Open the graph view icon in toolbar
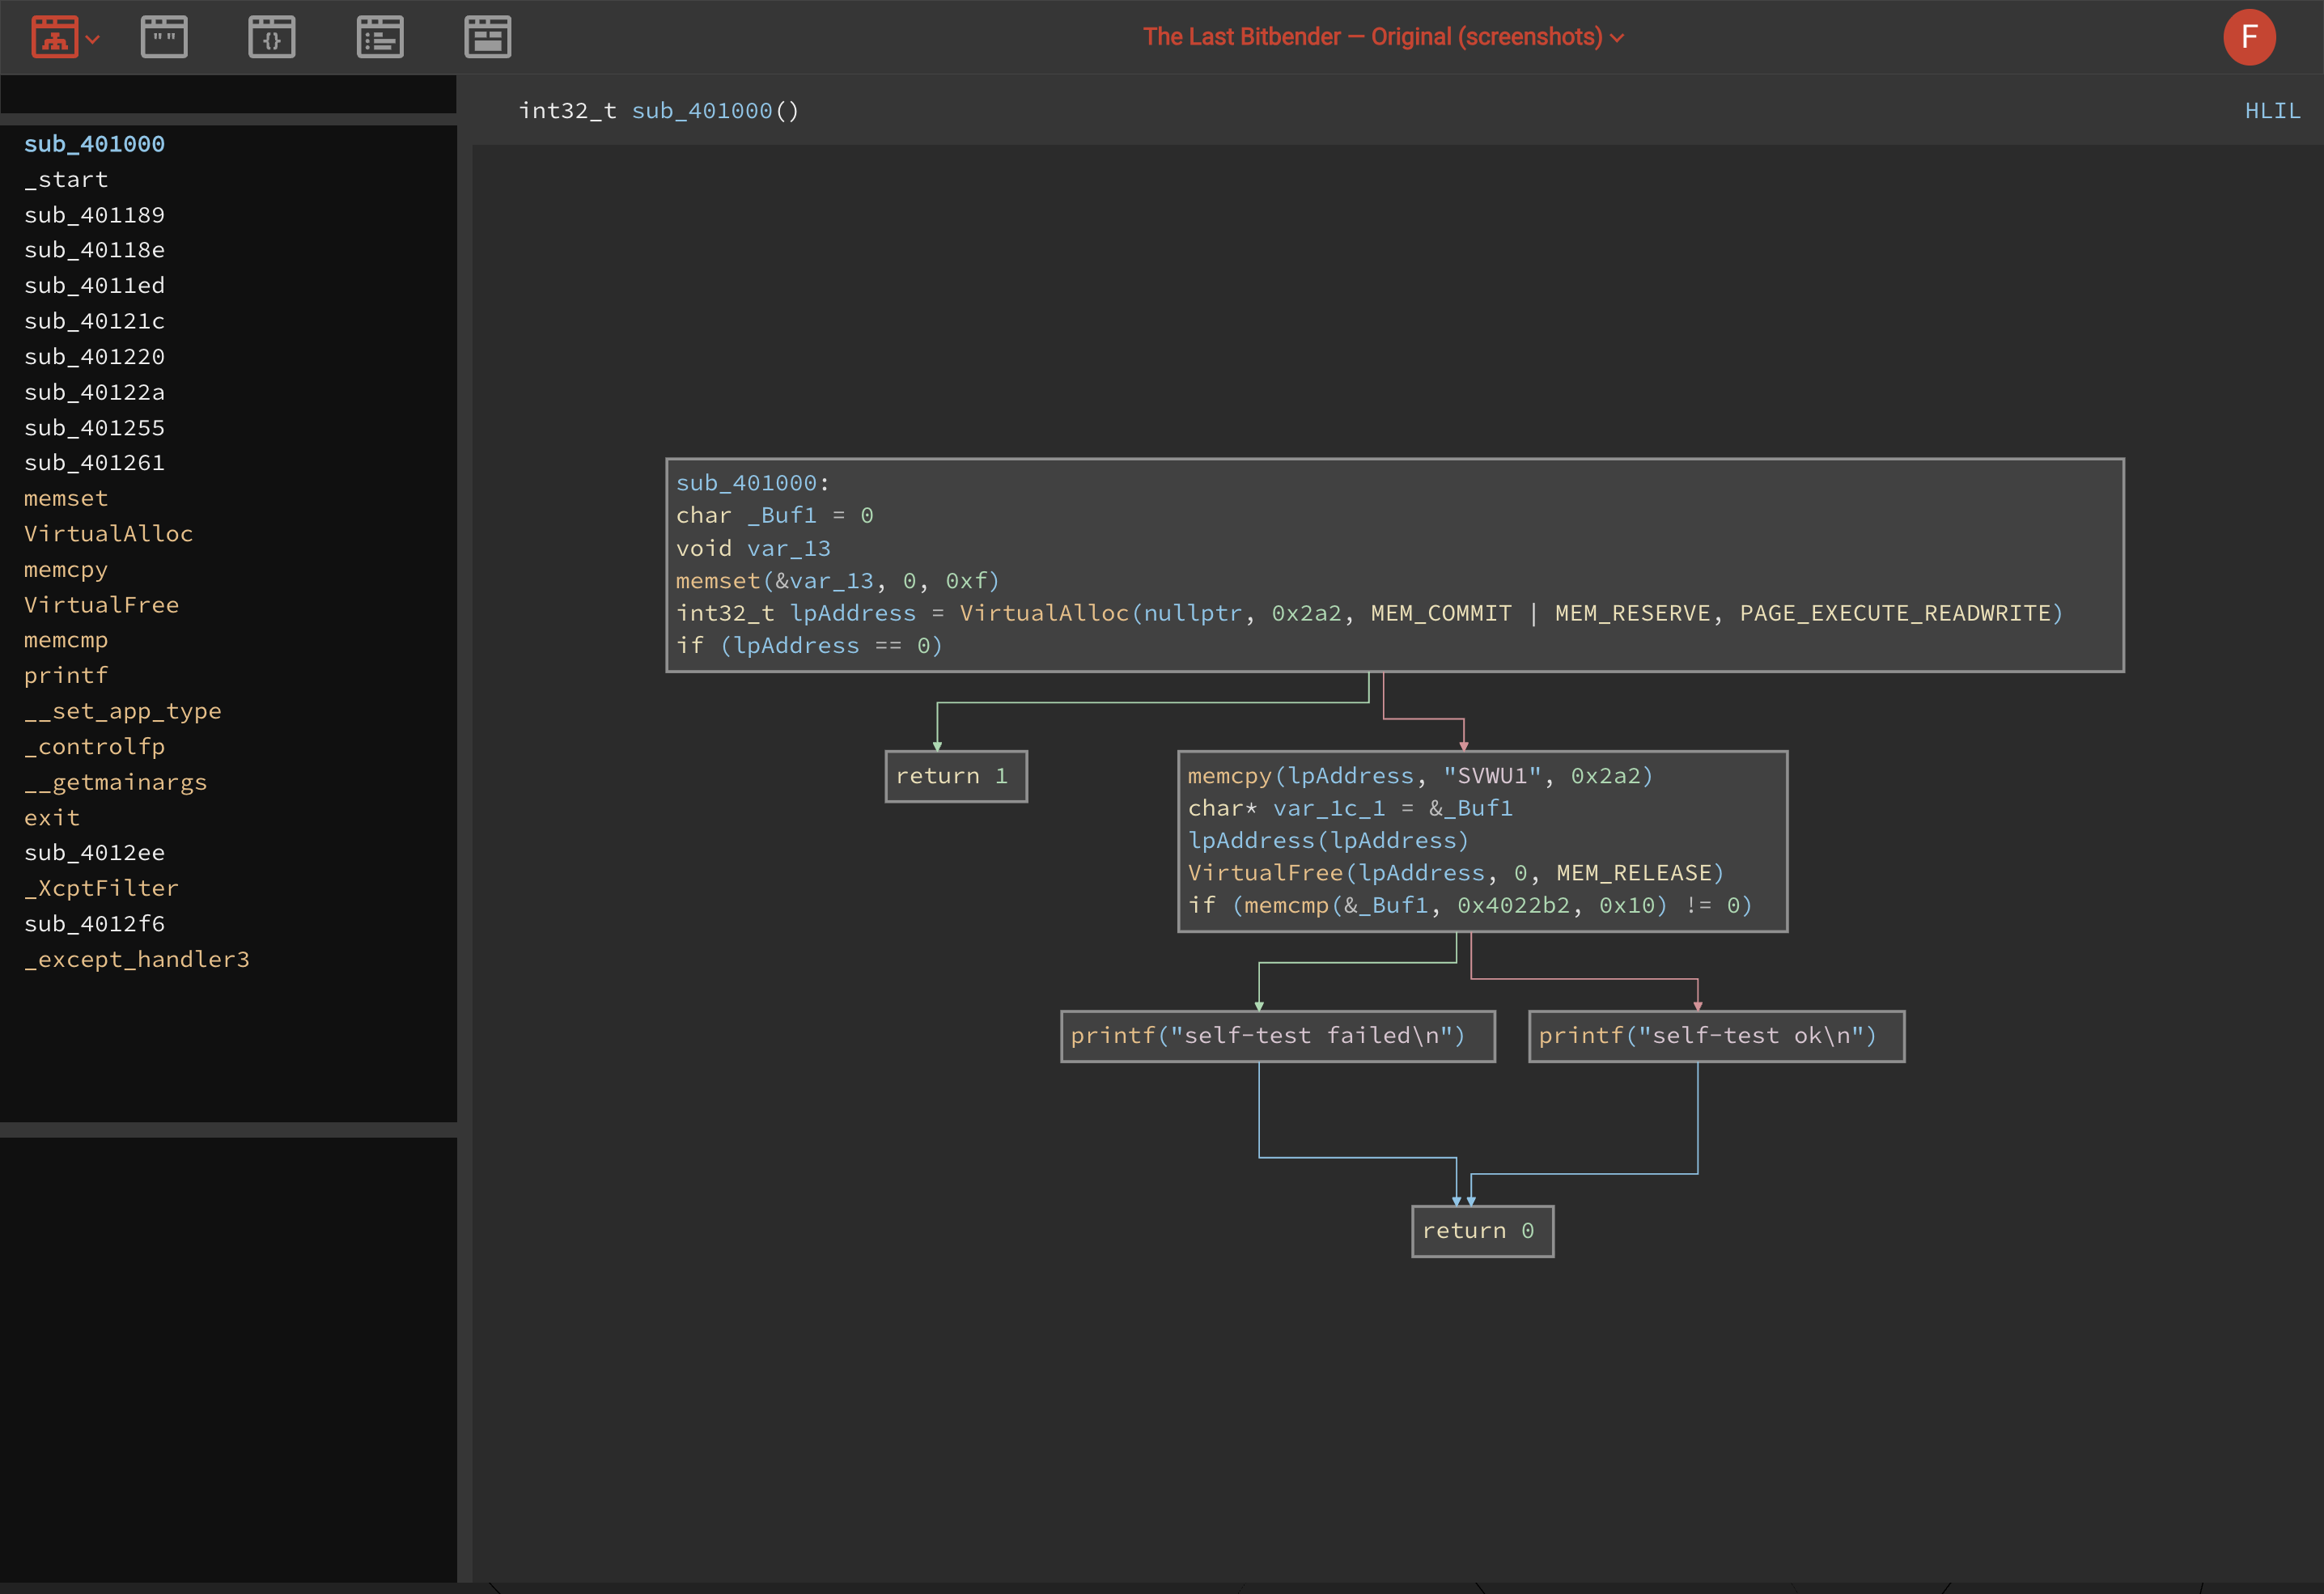This screenshot has height=1594, width=2324. tap(55, 37)
